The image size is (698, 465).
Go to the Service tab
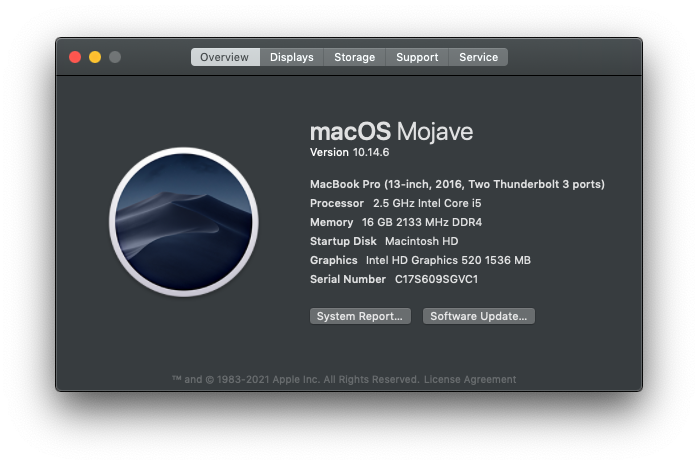(479, 57)
